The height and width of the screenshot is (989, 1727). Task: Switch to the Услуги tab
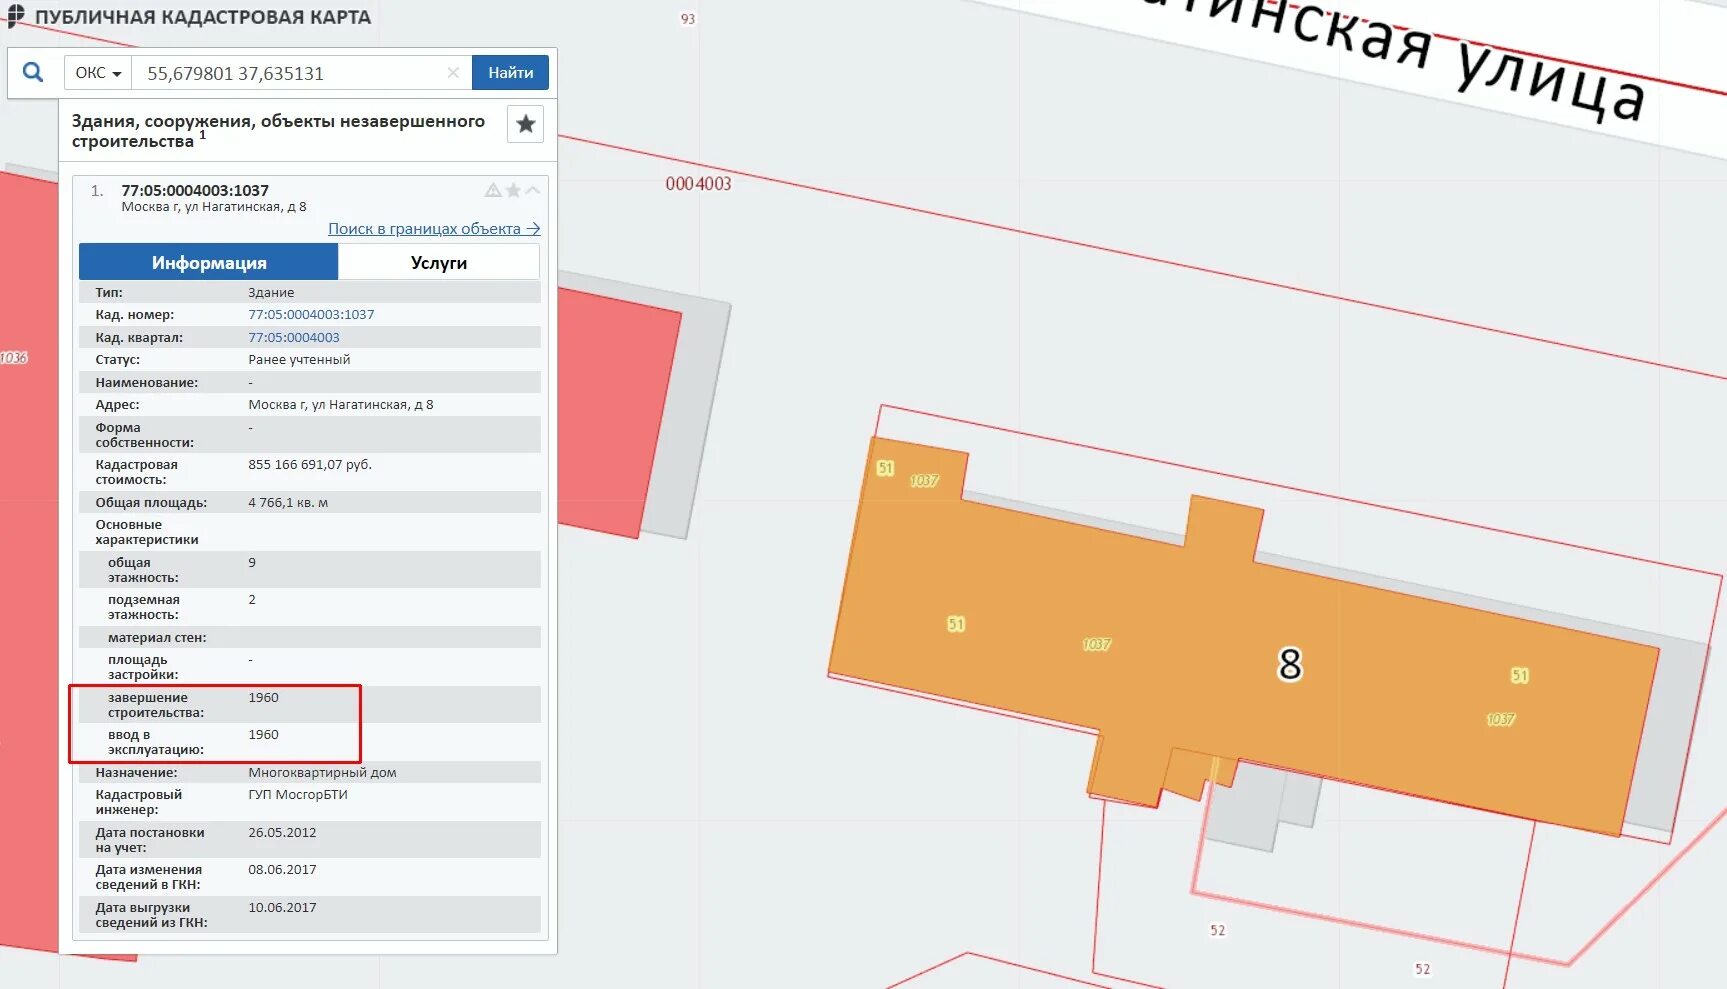[439, 262]
